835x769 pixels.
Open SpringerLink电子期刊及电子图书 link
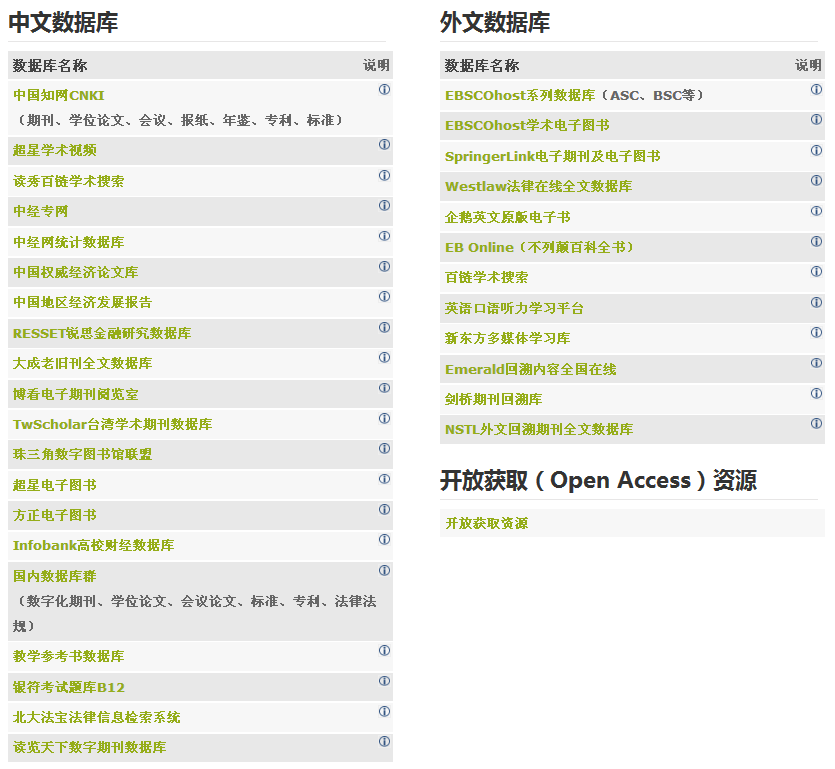552,156
